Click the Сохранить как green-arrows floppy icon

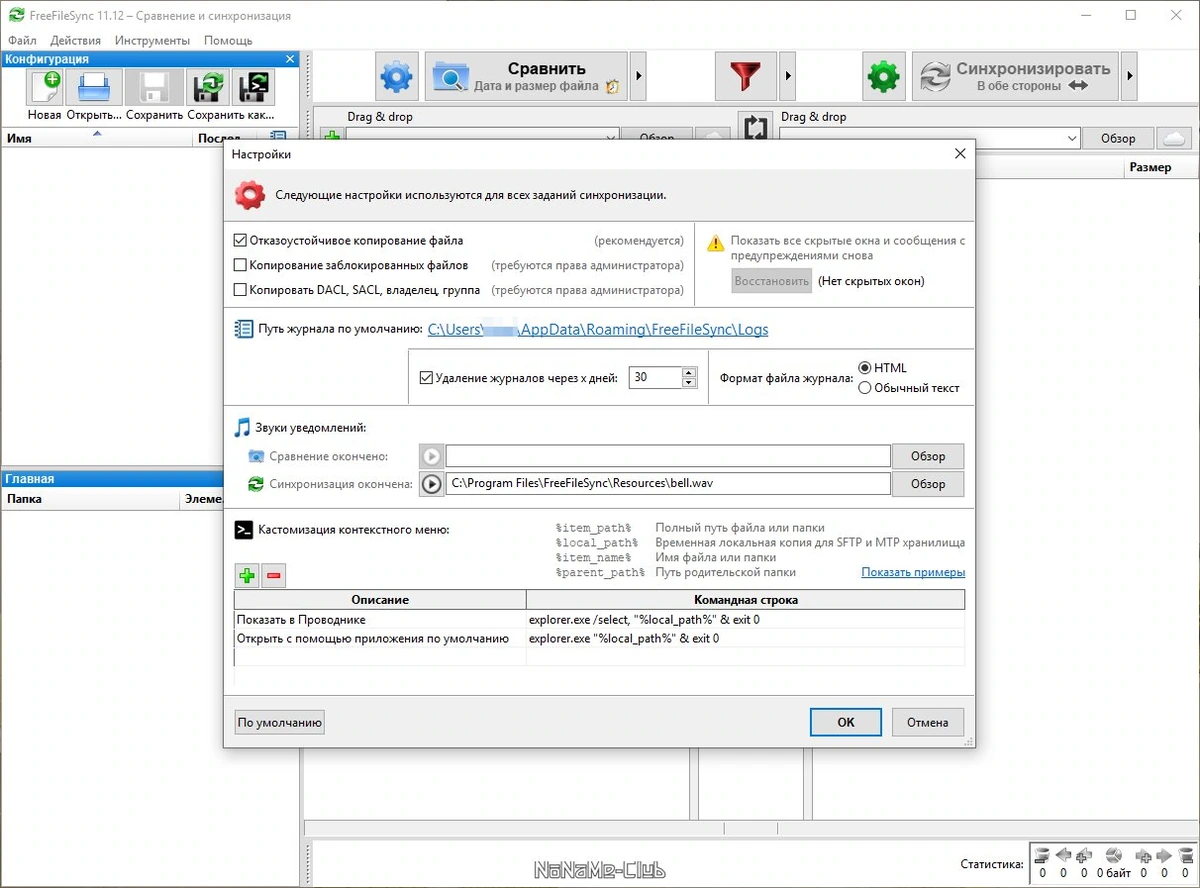(209, 88)
